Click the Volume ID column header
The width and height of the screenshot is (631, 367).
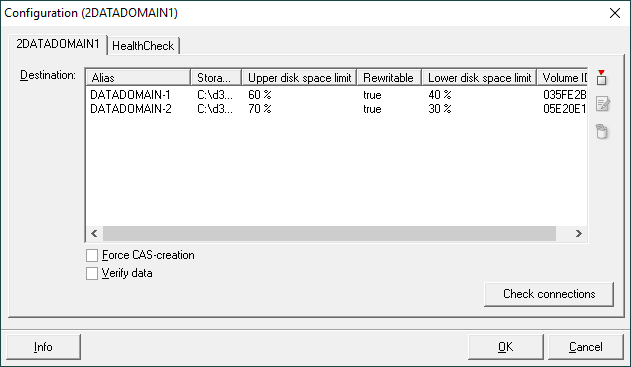point(562,77)
